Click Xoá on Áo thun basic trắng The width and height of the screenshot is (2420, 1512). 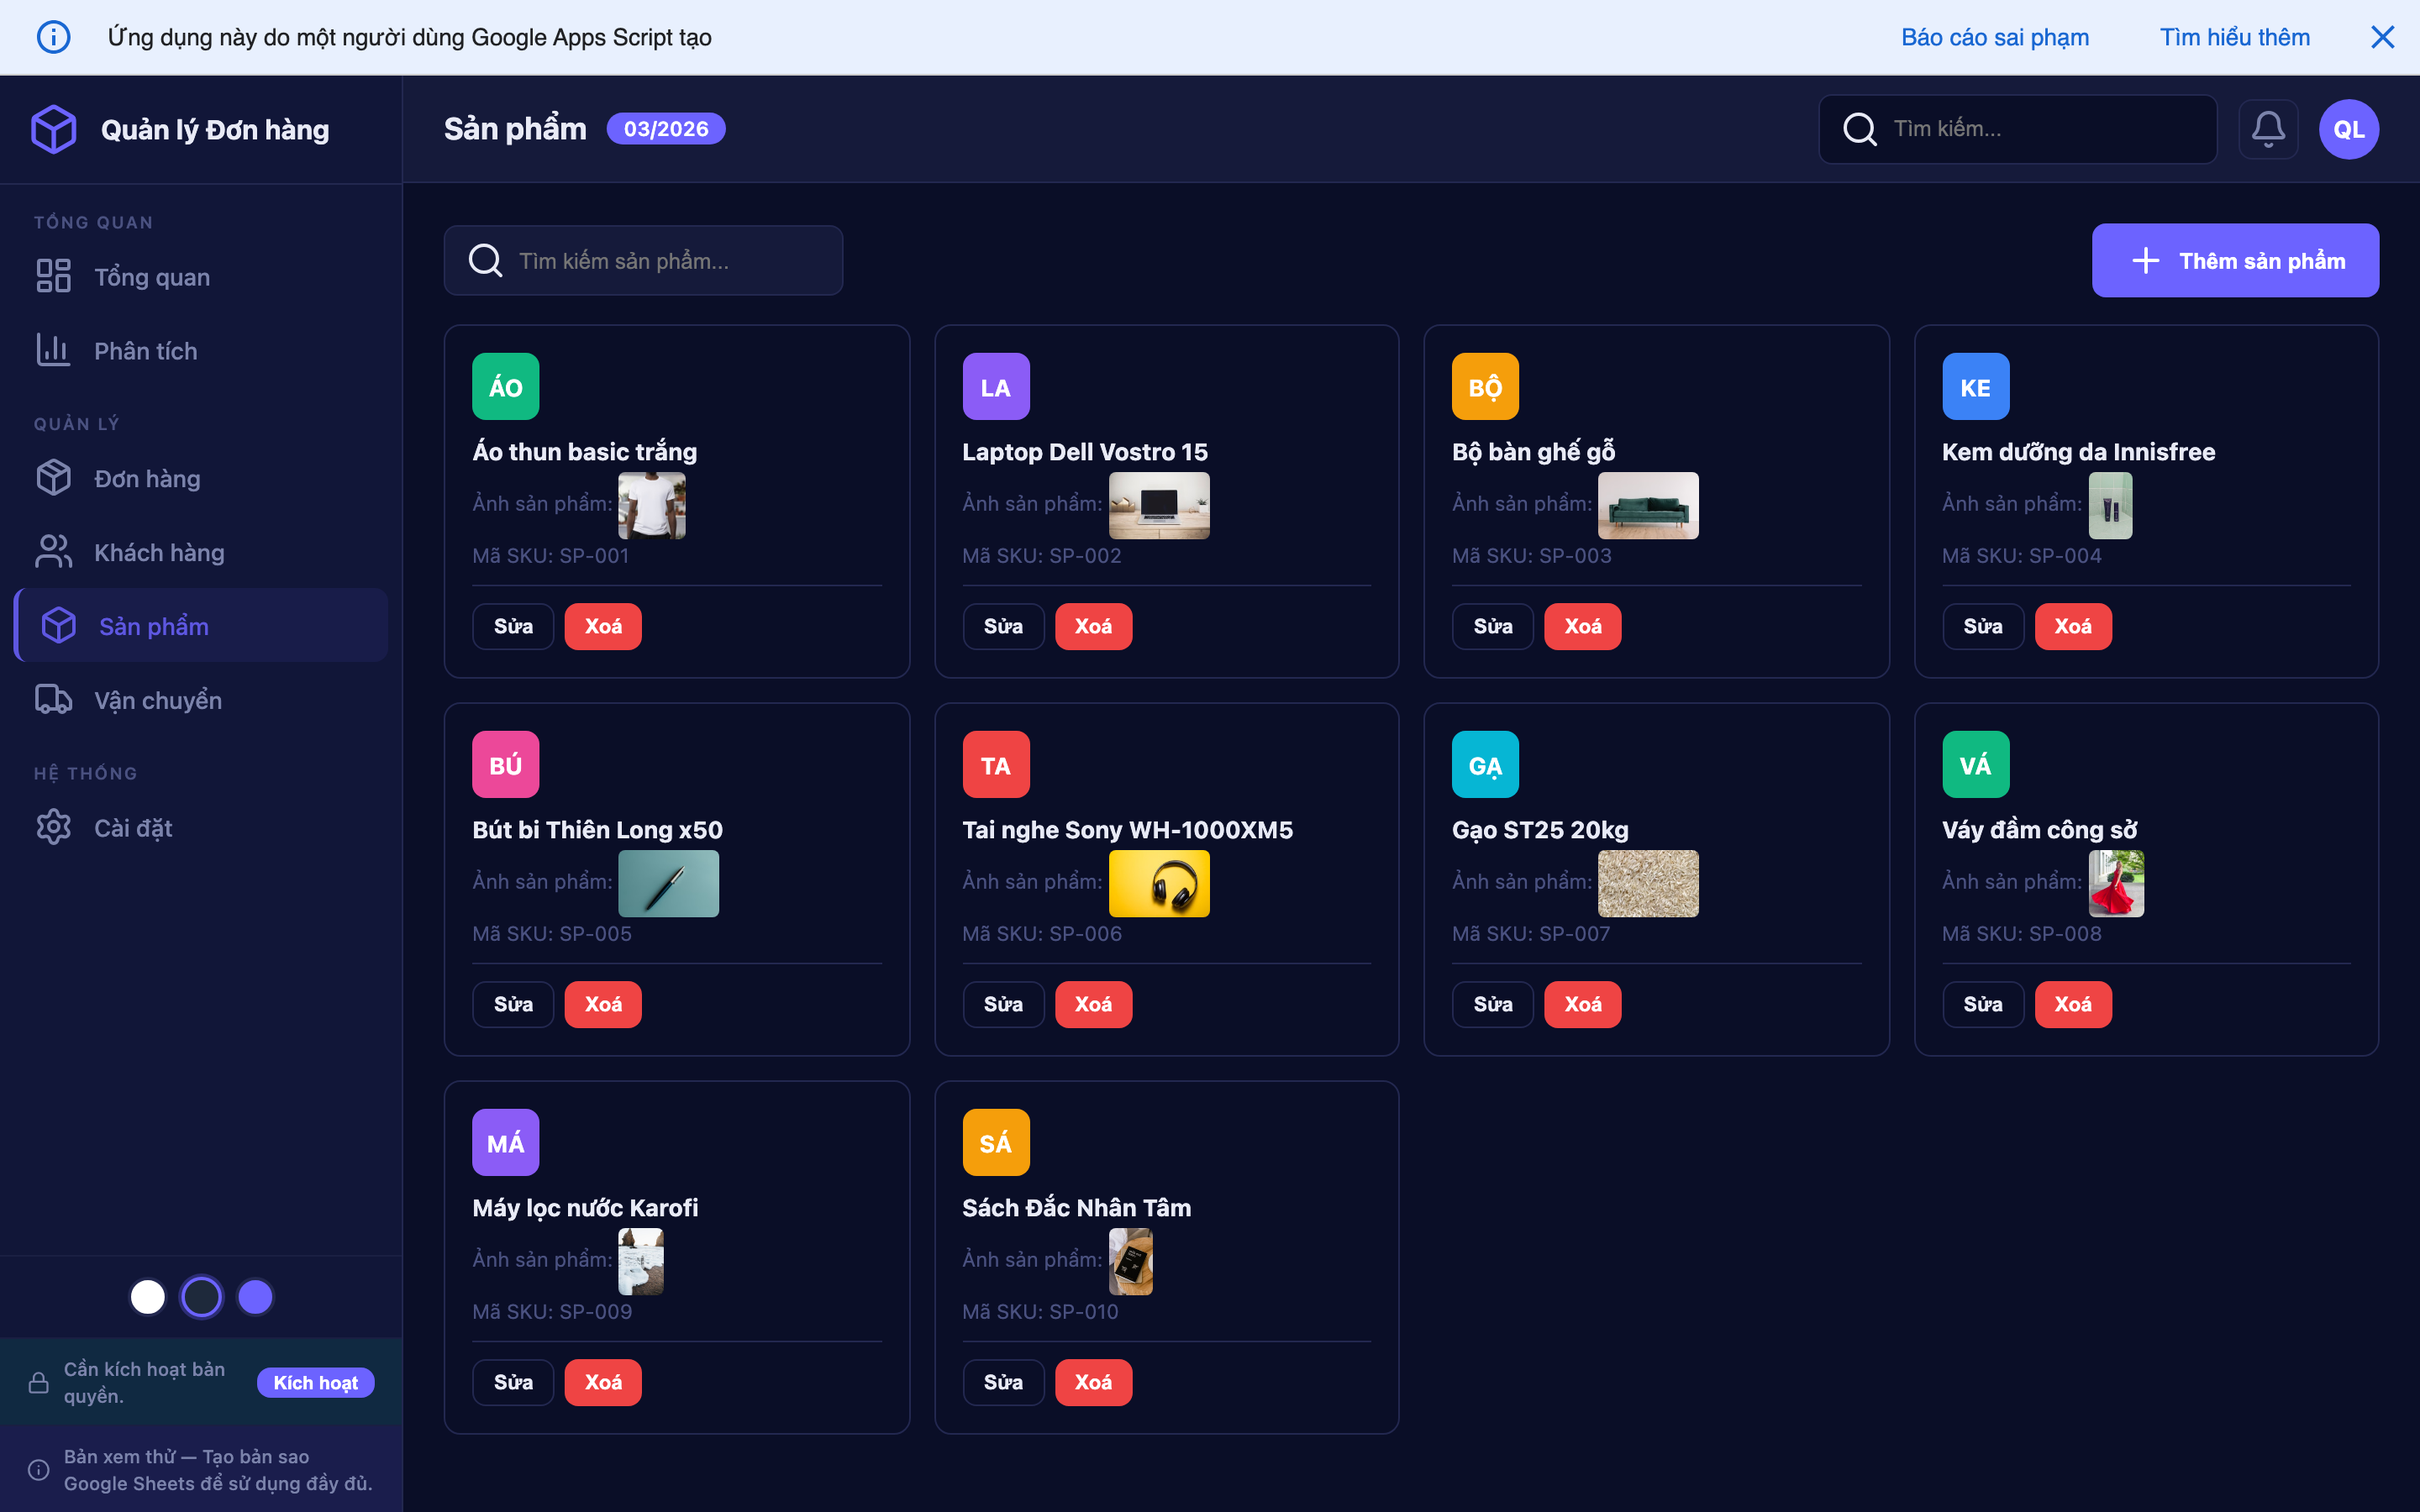(603, 625)
